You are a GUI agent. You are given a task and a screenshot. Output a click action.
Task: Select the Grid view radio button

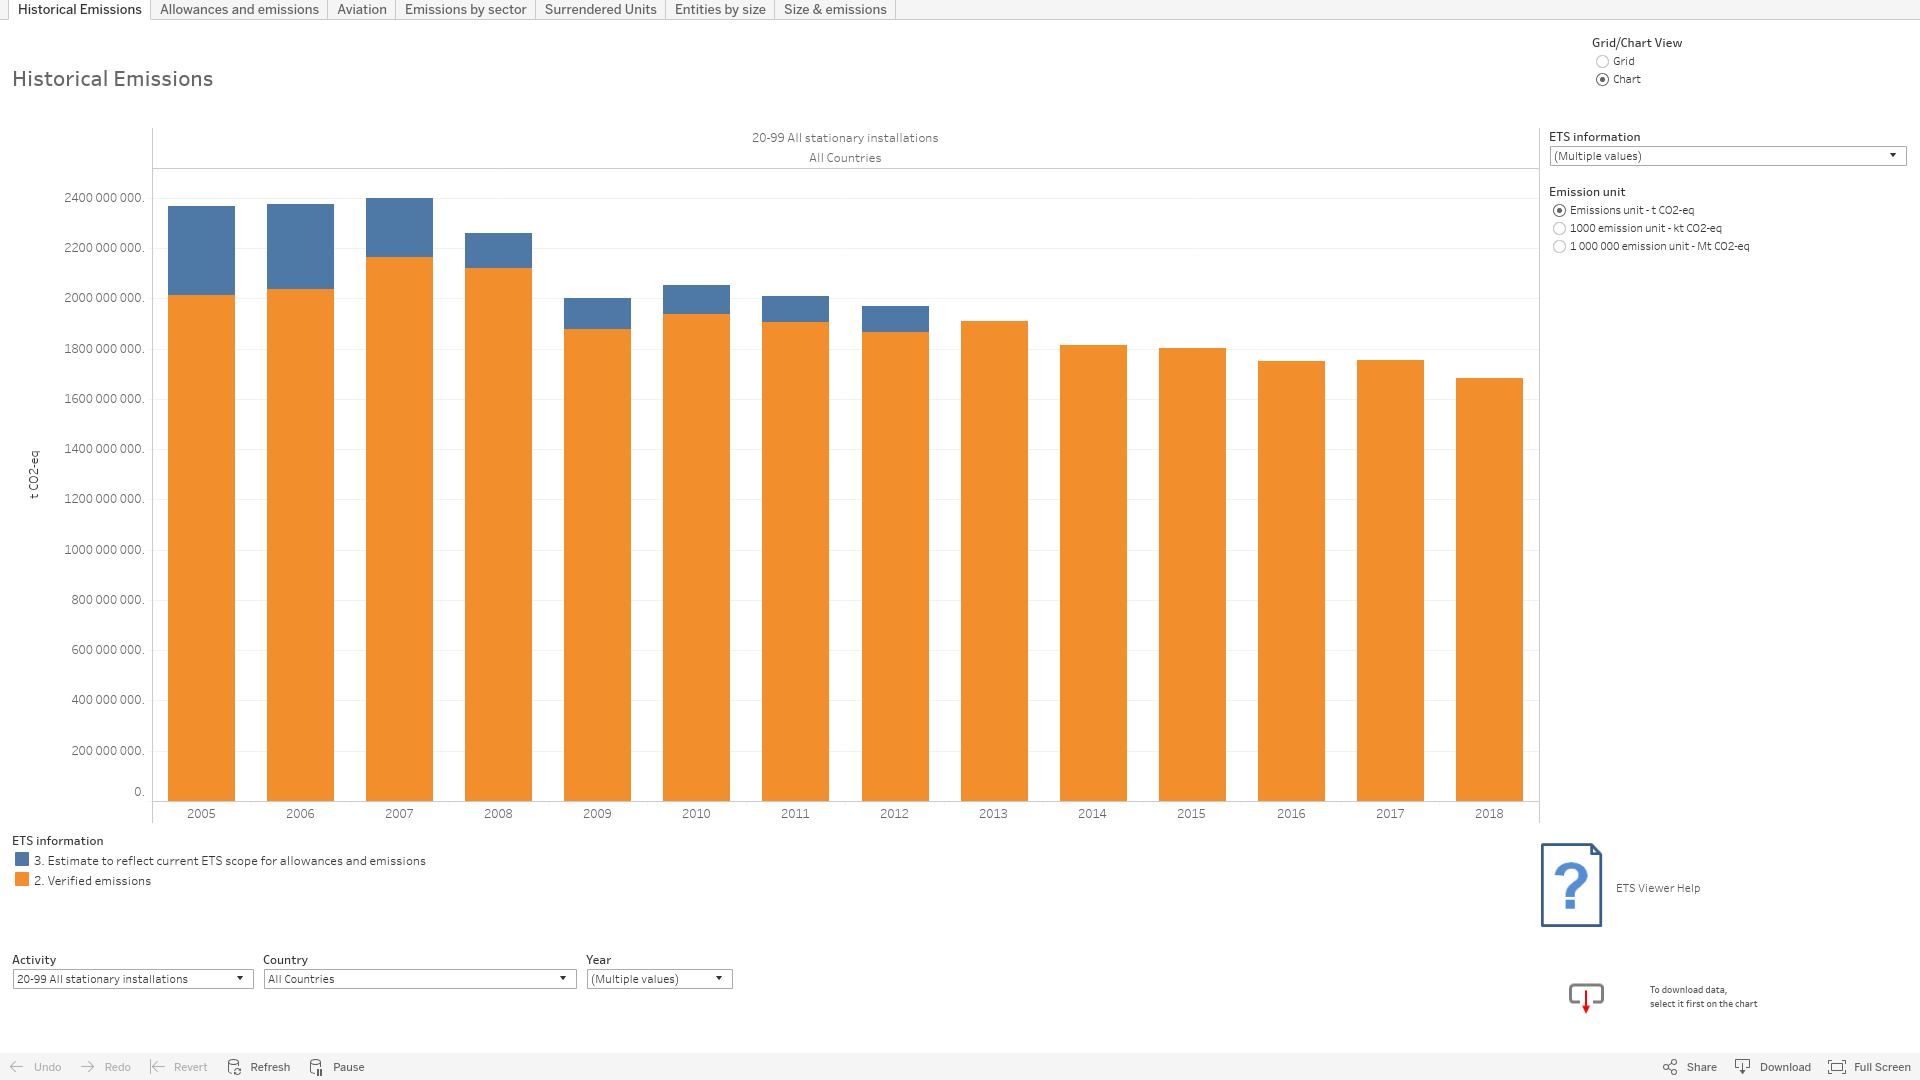click(1602, 61)
